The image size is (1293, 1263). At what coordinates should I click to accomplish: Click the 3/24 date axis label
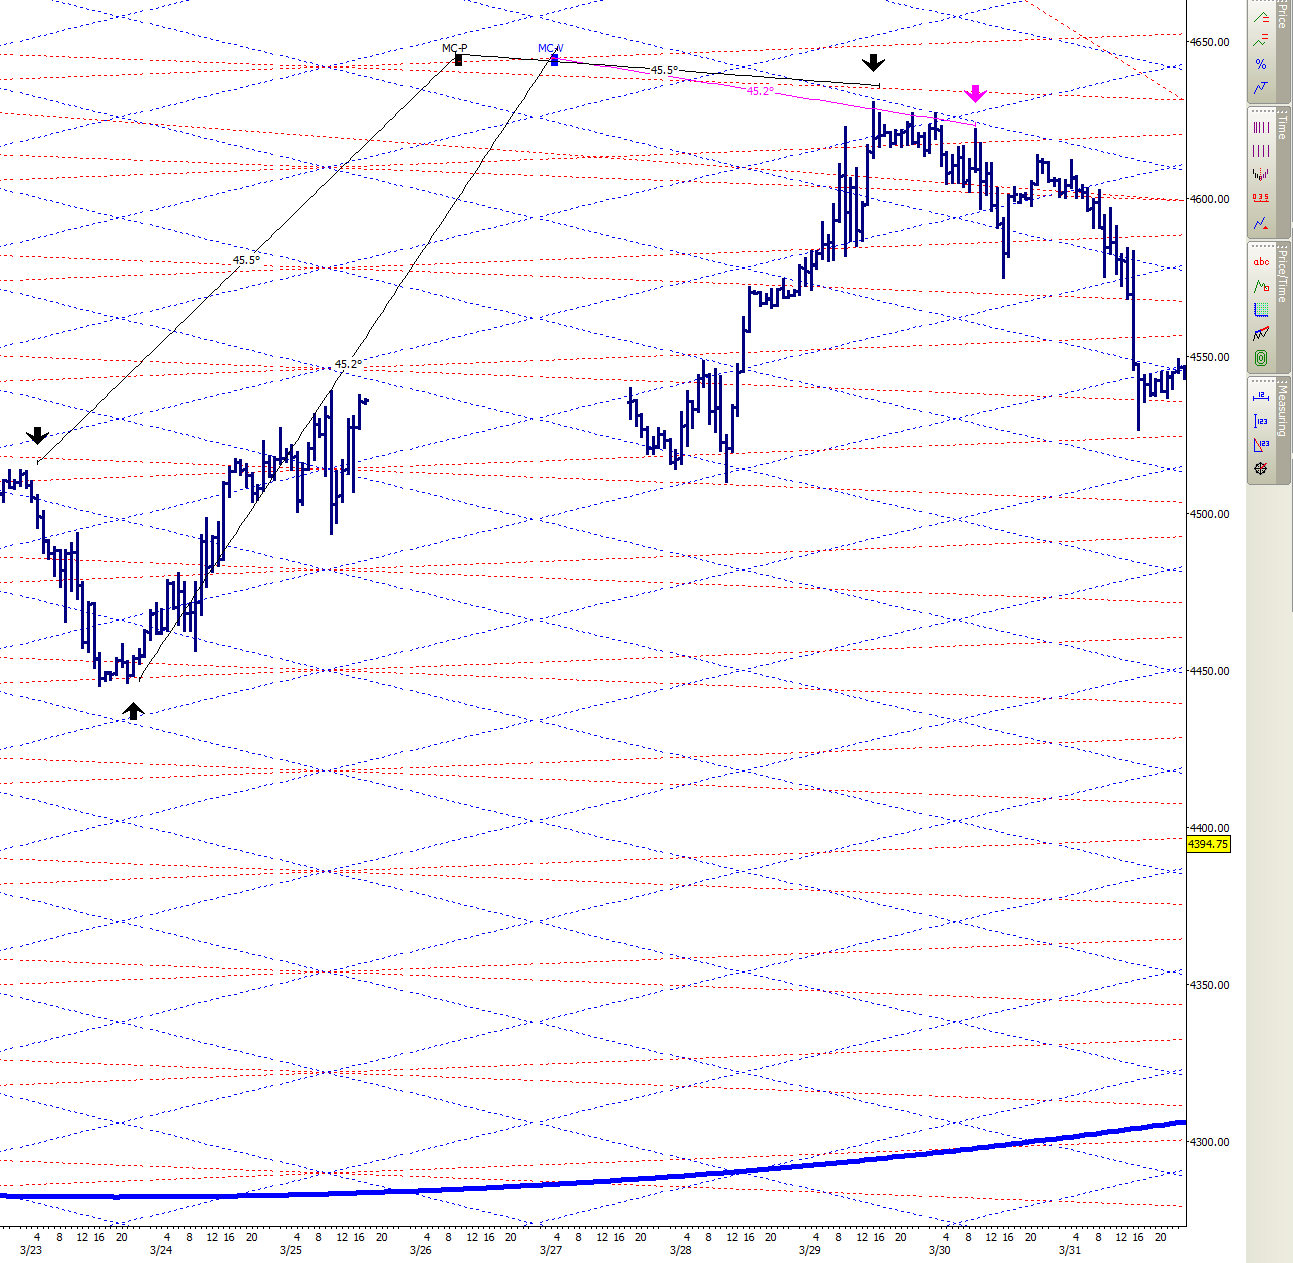click(x=160, y=1250)
